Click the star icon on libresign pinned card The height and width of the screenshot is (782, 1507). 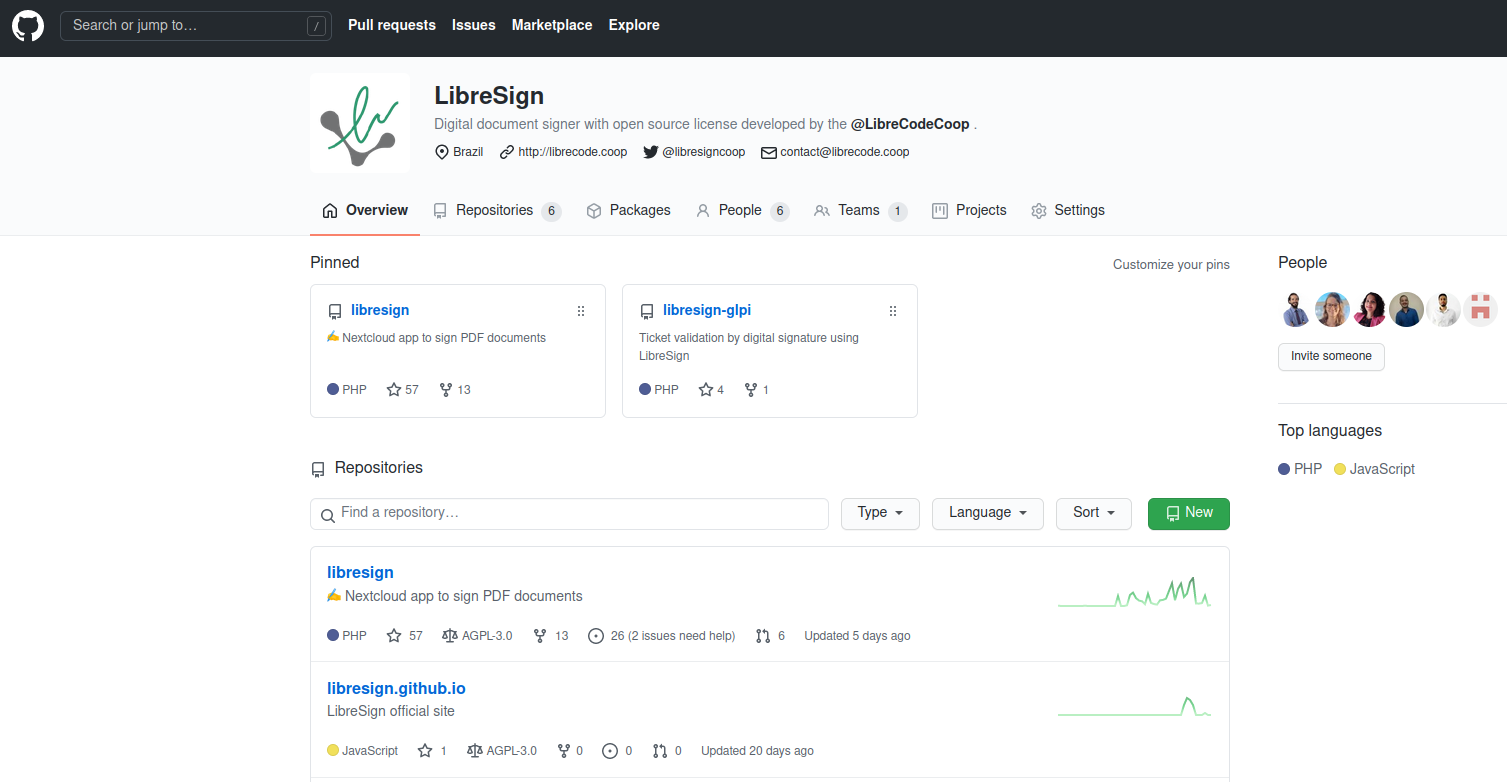(x=394, y=390)
